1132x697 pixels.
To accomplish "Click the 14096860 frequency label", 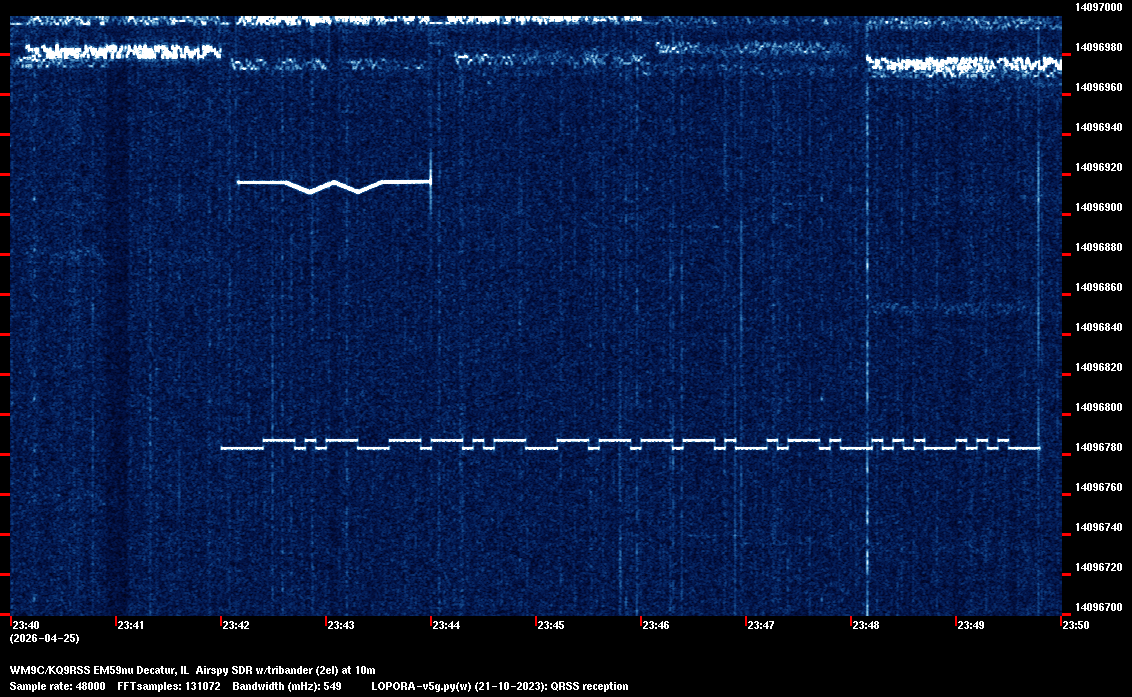I will [1099, 287].
